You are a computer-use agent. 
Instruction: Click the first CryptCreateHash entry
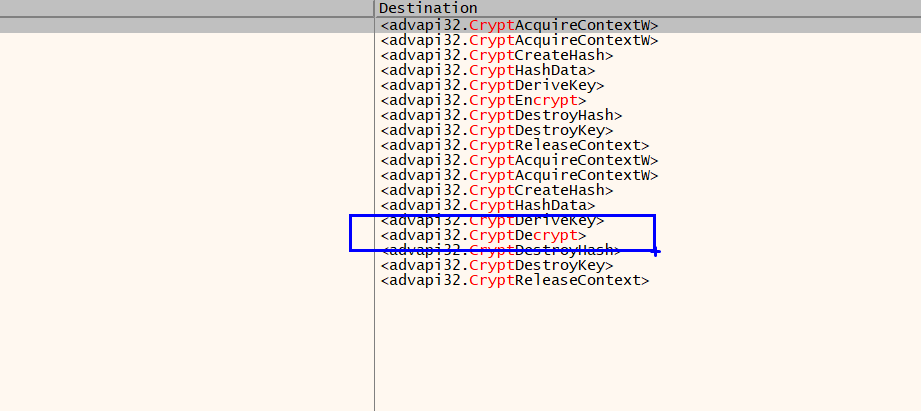496,55
